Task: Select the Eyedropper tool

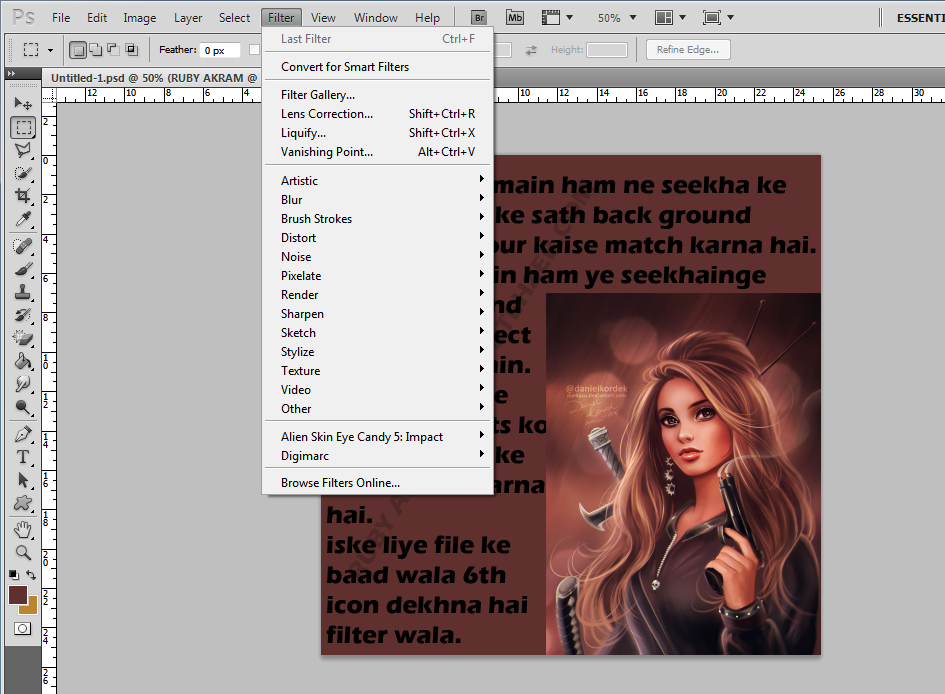Action: (23, 219)
